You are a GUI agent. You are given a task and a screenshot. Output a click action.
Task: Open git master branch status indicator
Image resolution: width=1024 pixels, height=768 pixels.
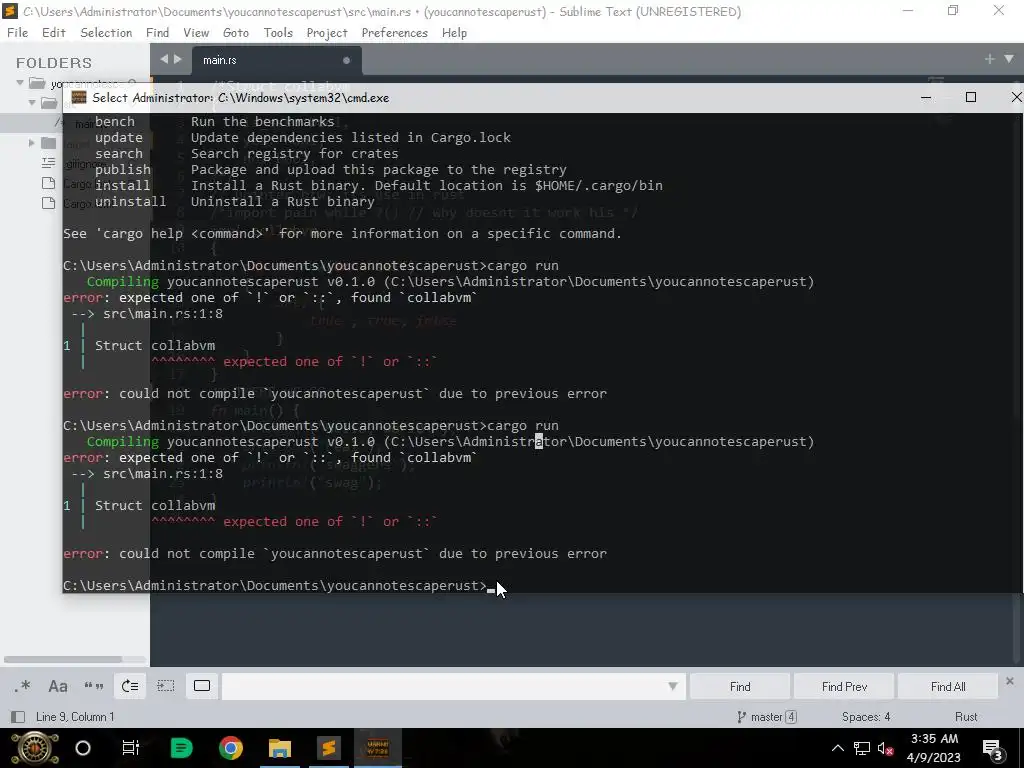click(766, 717)
